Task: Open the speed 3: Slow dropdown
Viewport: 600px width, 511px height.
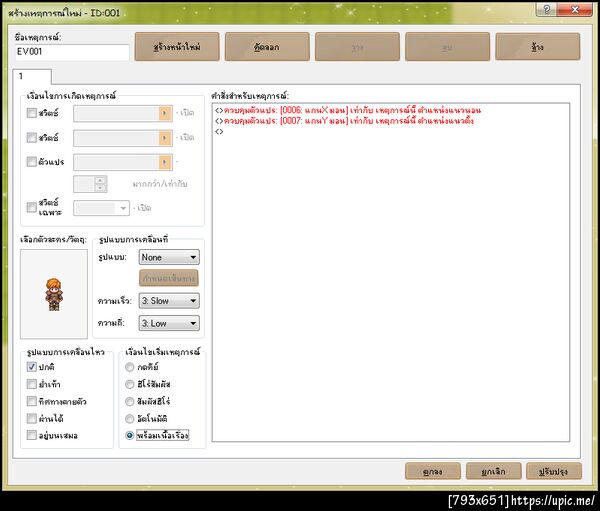Action: (169, 301)
